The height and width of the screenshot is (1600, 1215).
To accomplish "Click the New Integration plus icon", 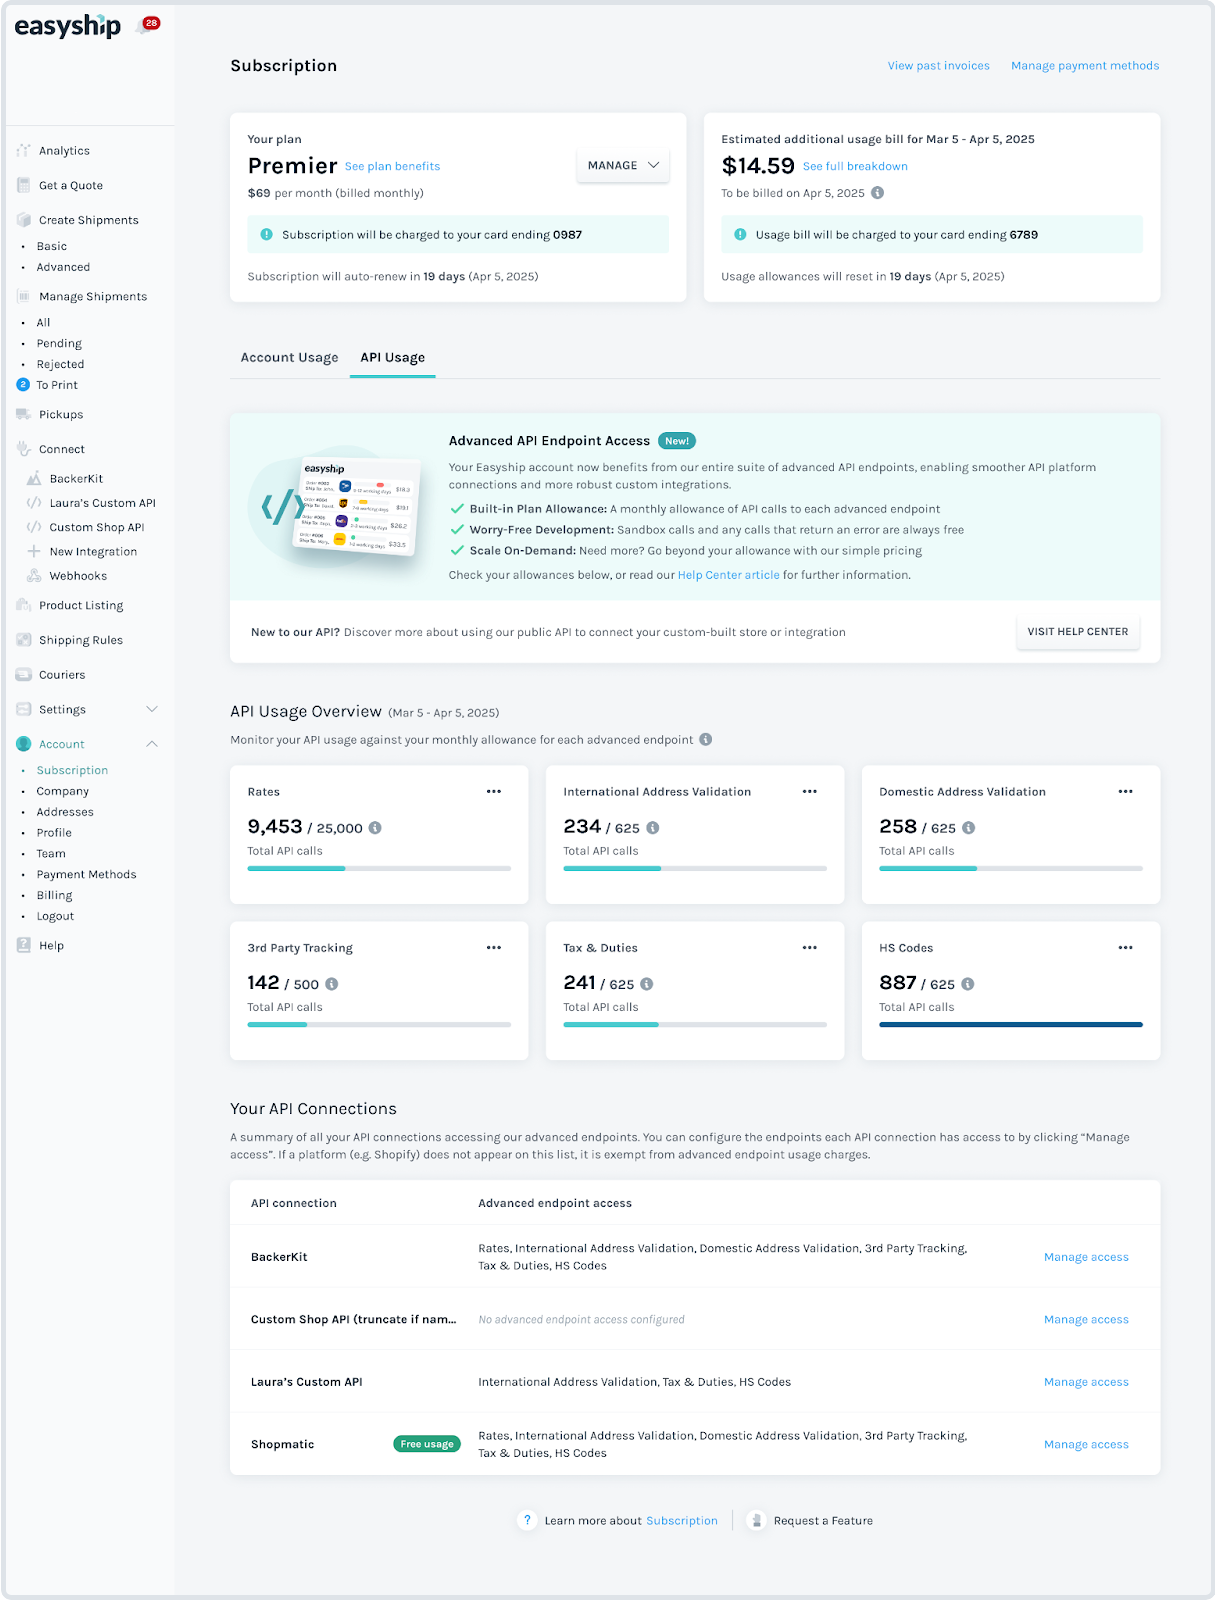I will pos(34,551).
